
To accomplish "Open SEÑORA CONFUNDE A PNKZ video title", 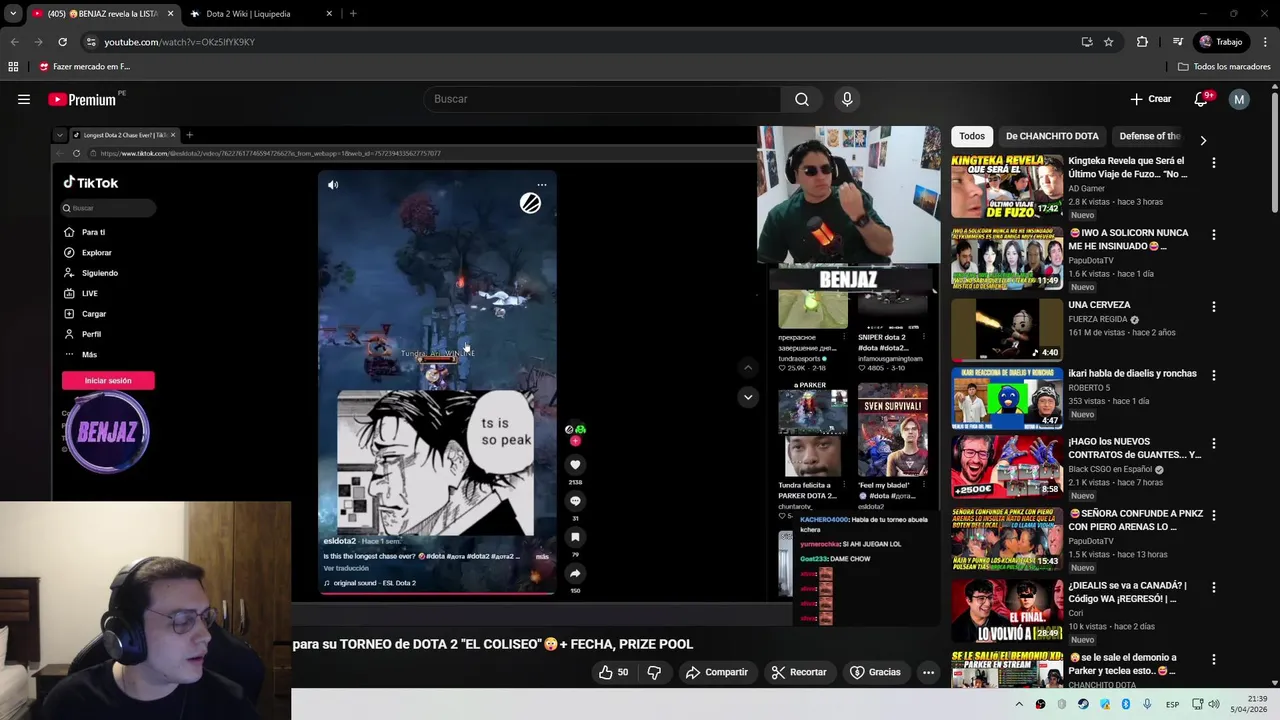I will click(x=1135, y=520).
